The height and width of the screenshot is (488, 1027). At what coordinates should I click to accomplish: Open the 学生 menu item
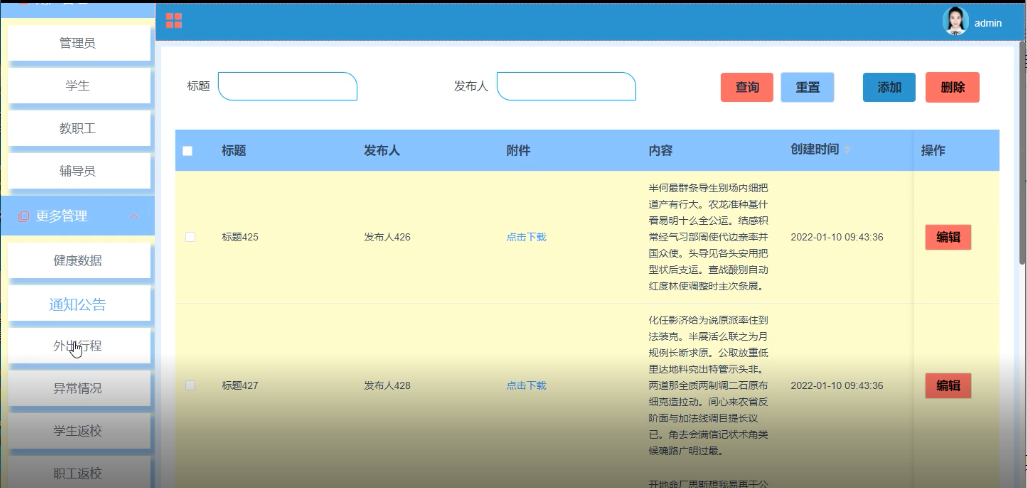78,86
